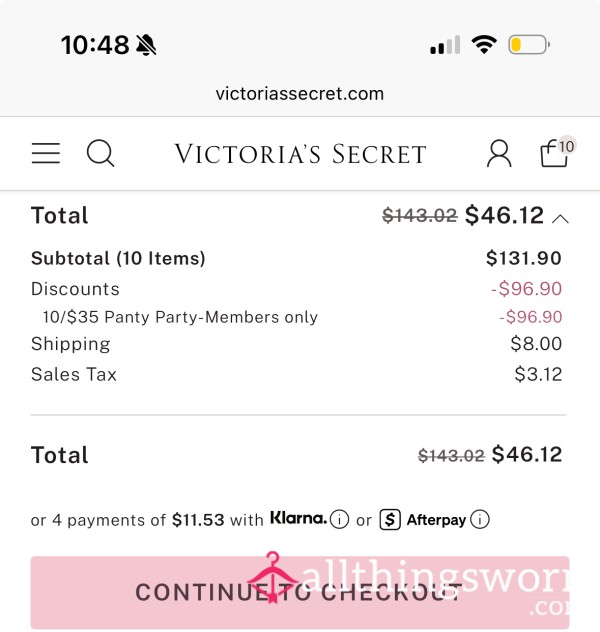This screenshot has height=632, width=600.
Task: Open the account profile icon
Action: tap(499, 153)
